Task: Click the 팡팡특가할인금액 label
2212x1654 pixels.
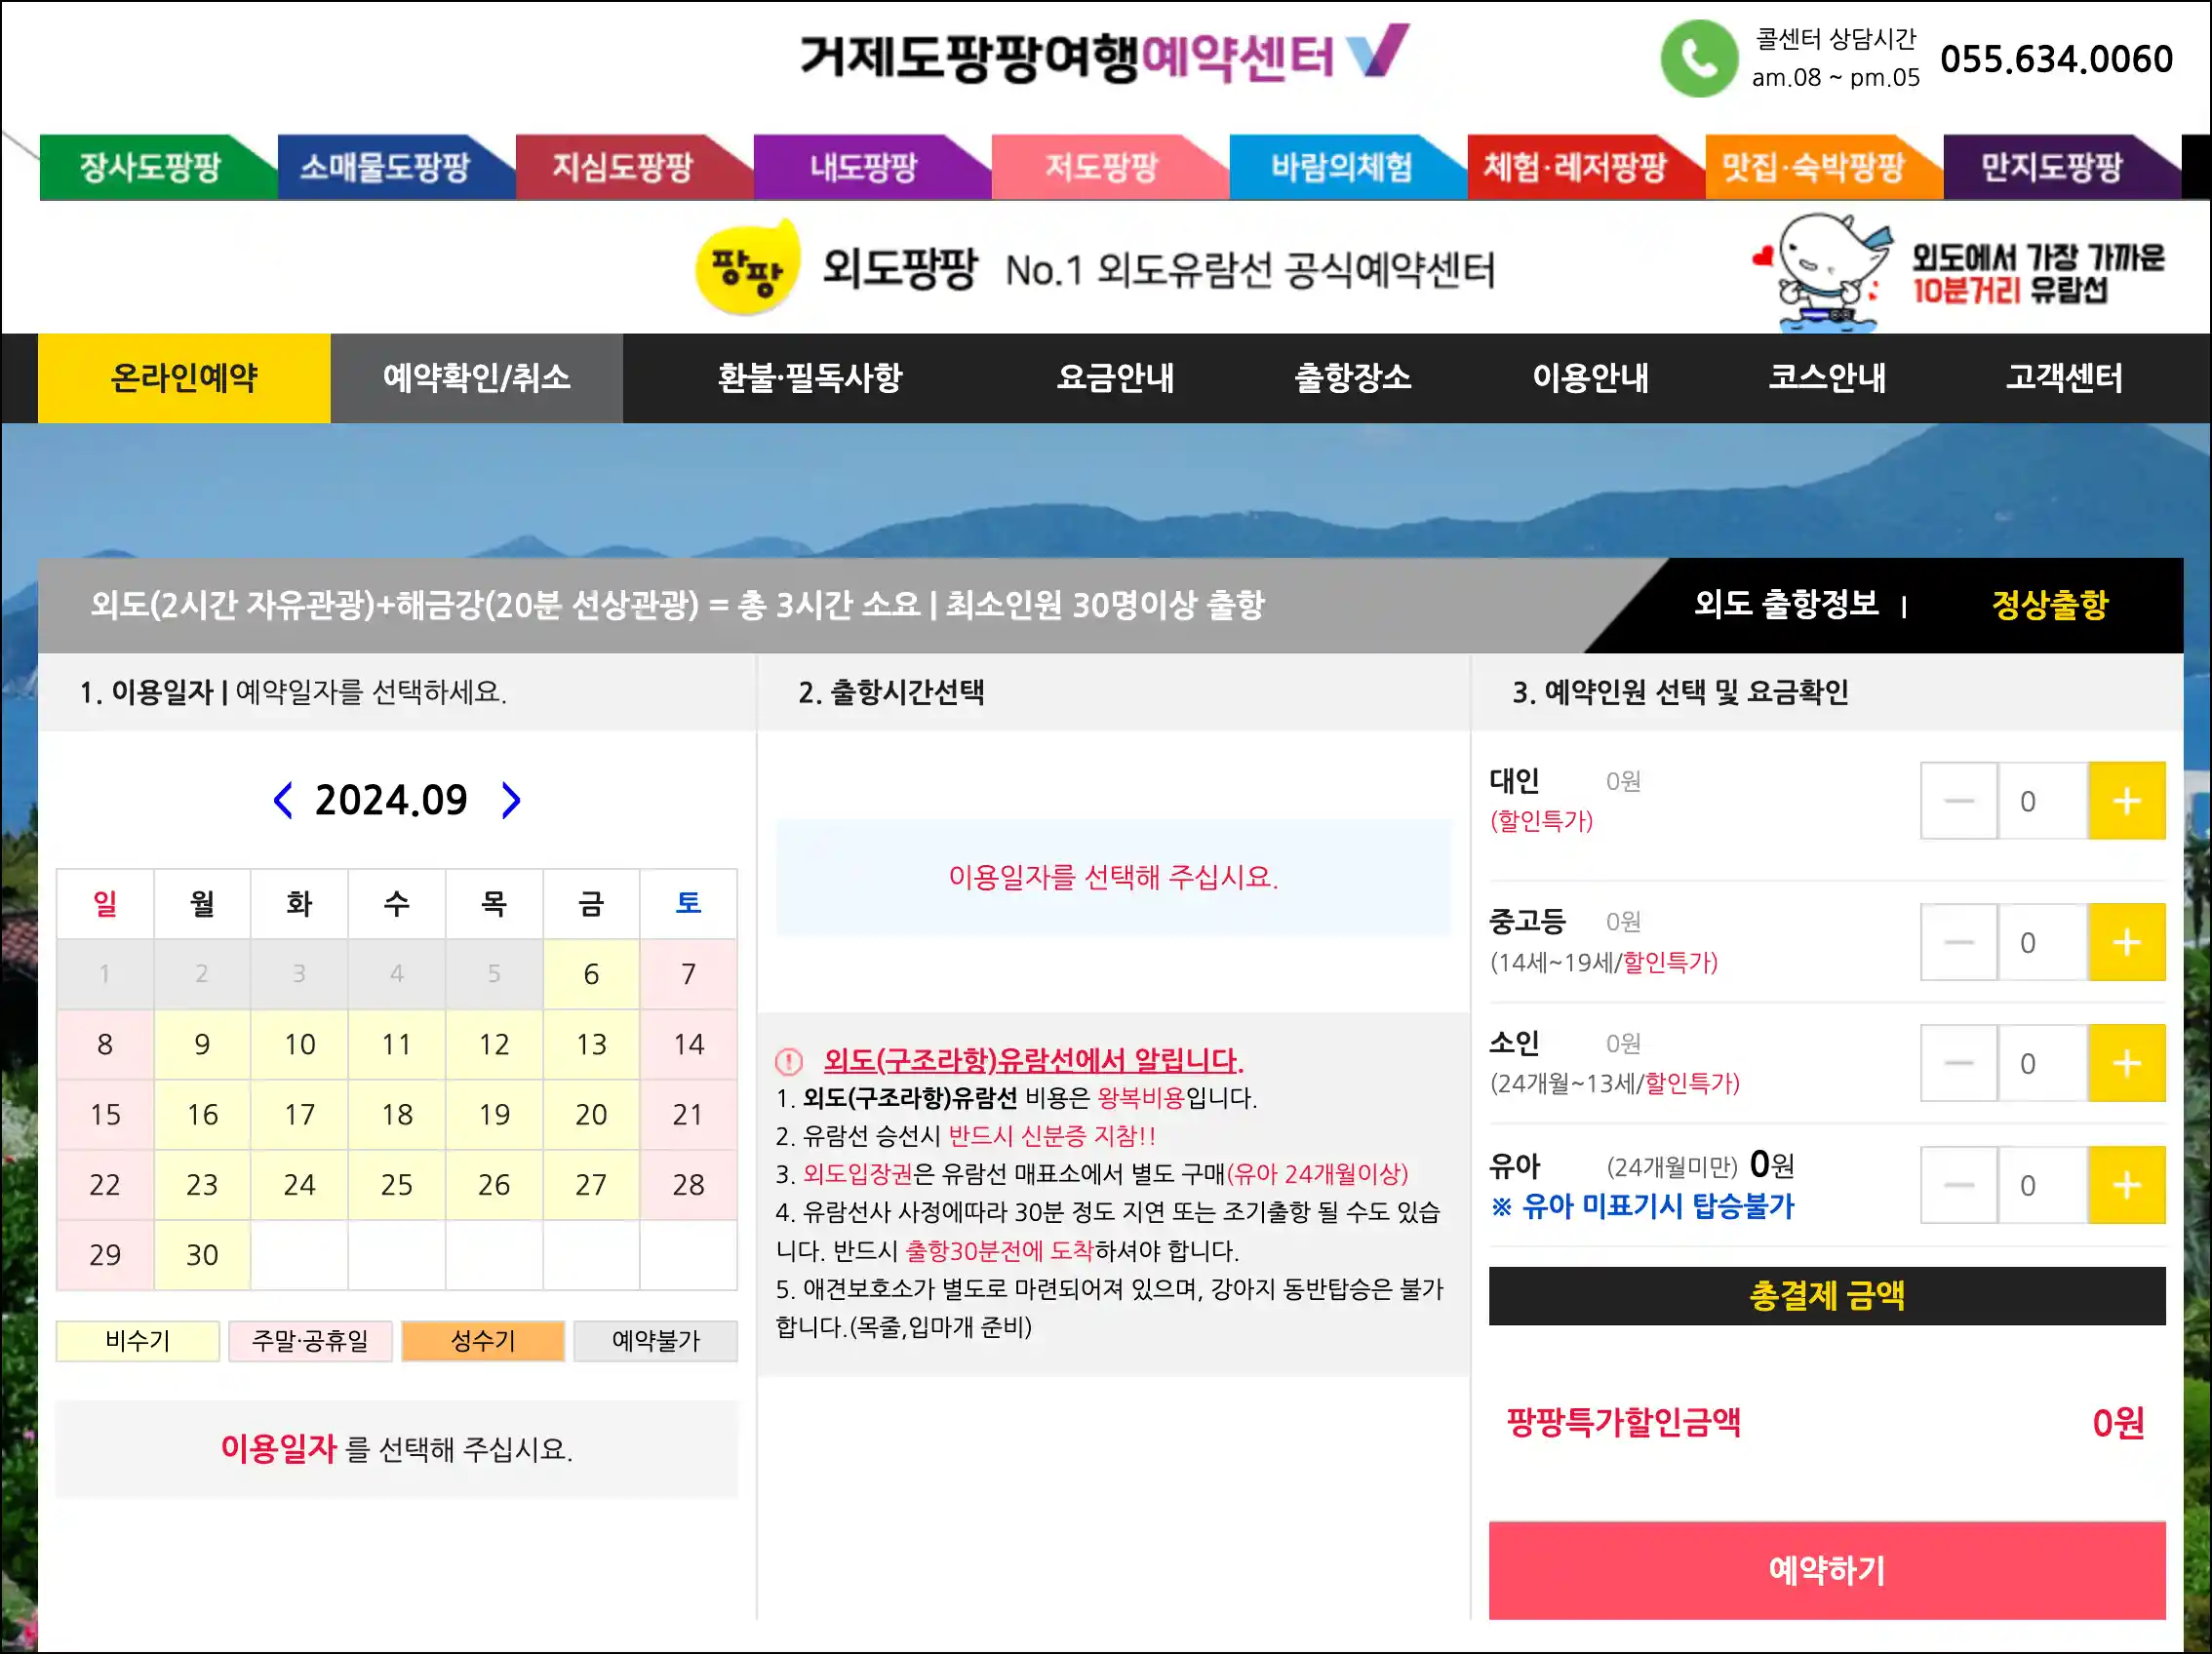Action: pos(1623,1422)
